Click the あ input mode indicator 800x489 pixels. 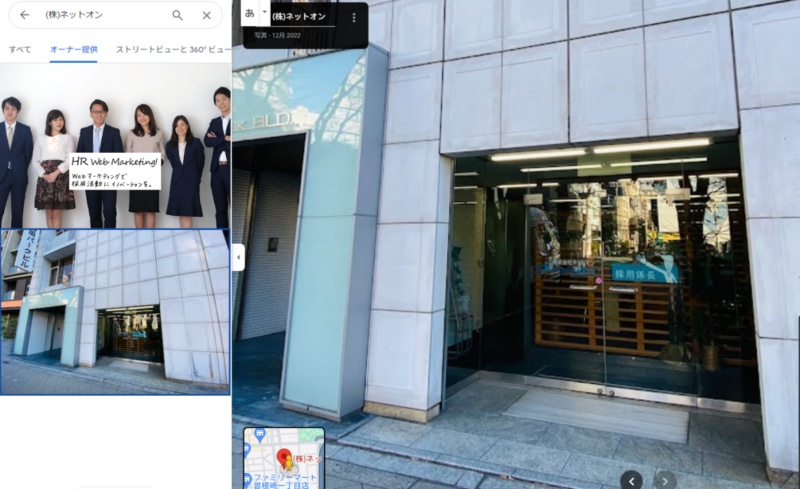250,14
